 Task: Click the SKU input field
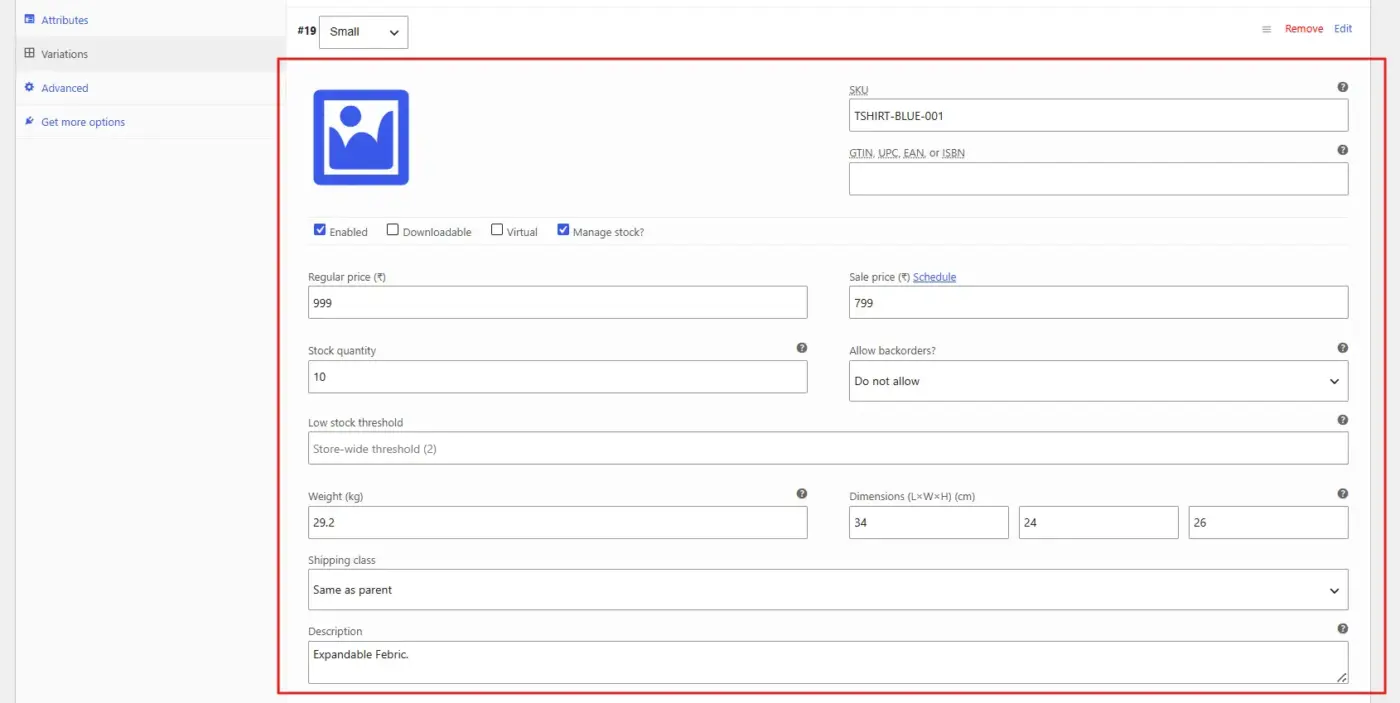[1098, 115]
